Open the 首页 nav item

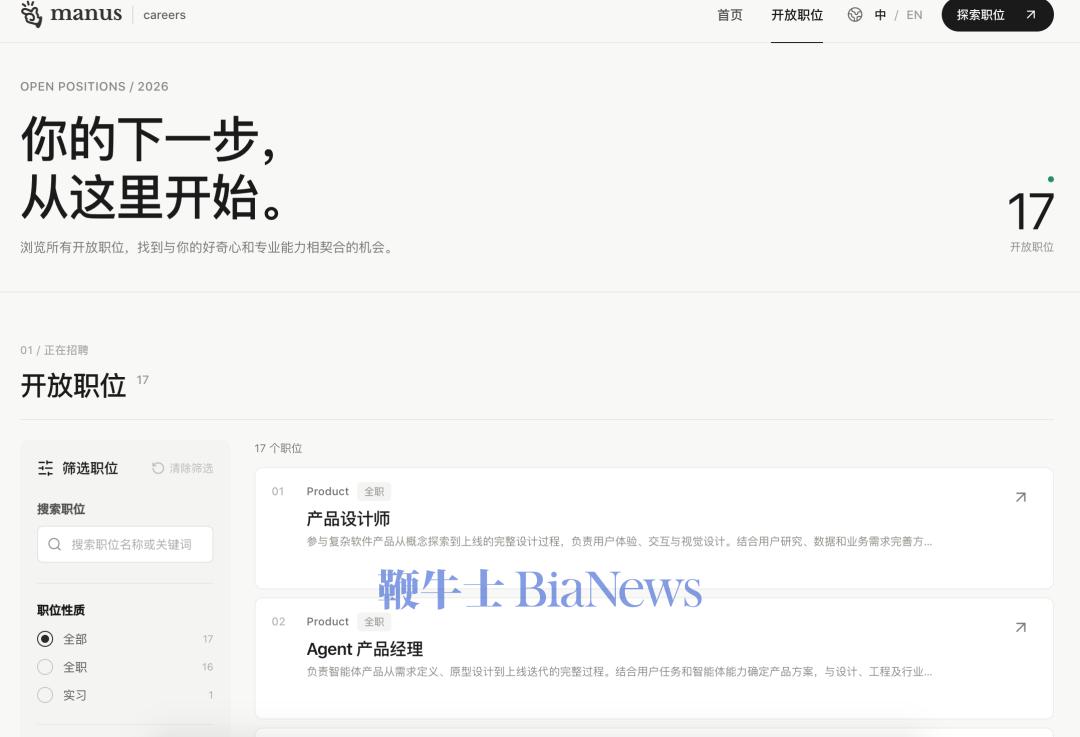pos(730,15)
